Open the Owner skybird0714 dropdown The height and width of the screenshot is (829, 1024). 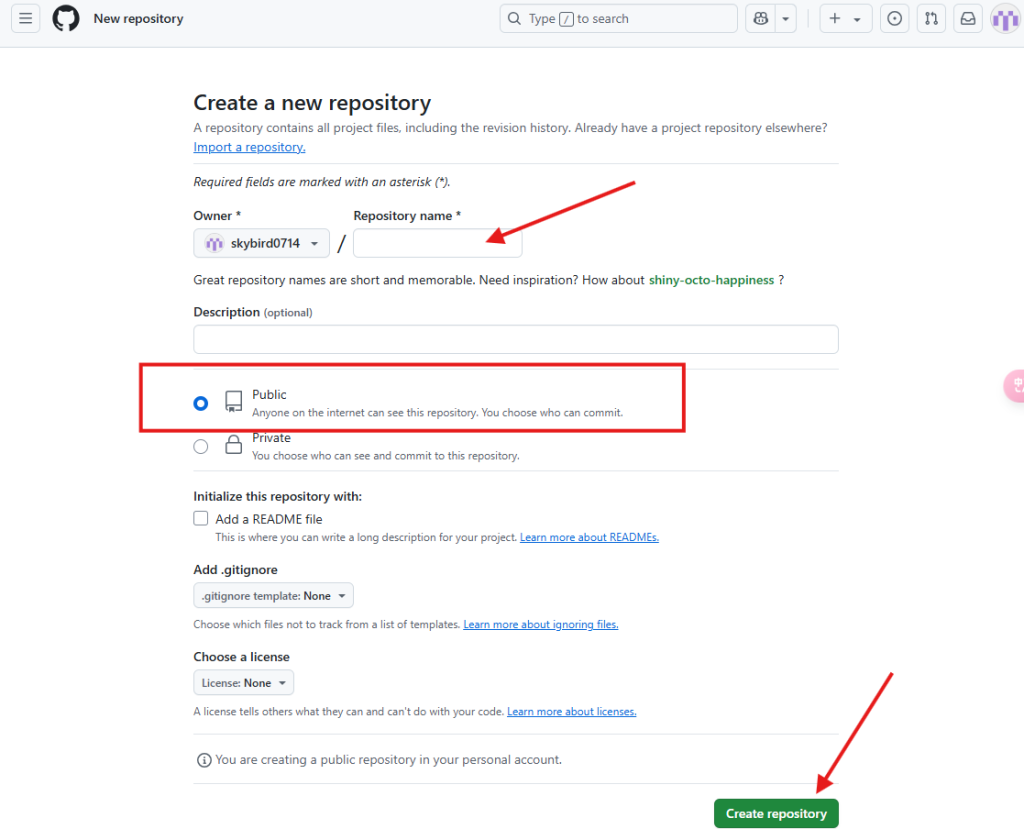(x=261, y=243)
